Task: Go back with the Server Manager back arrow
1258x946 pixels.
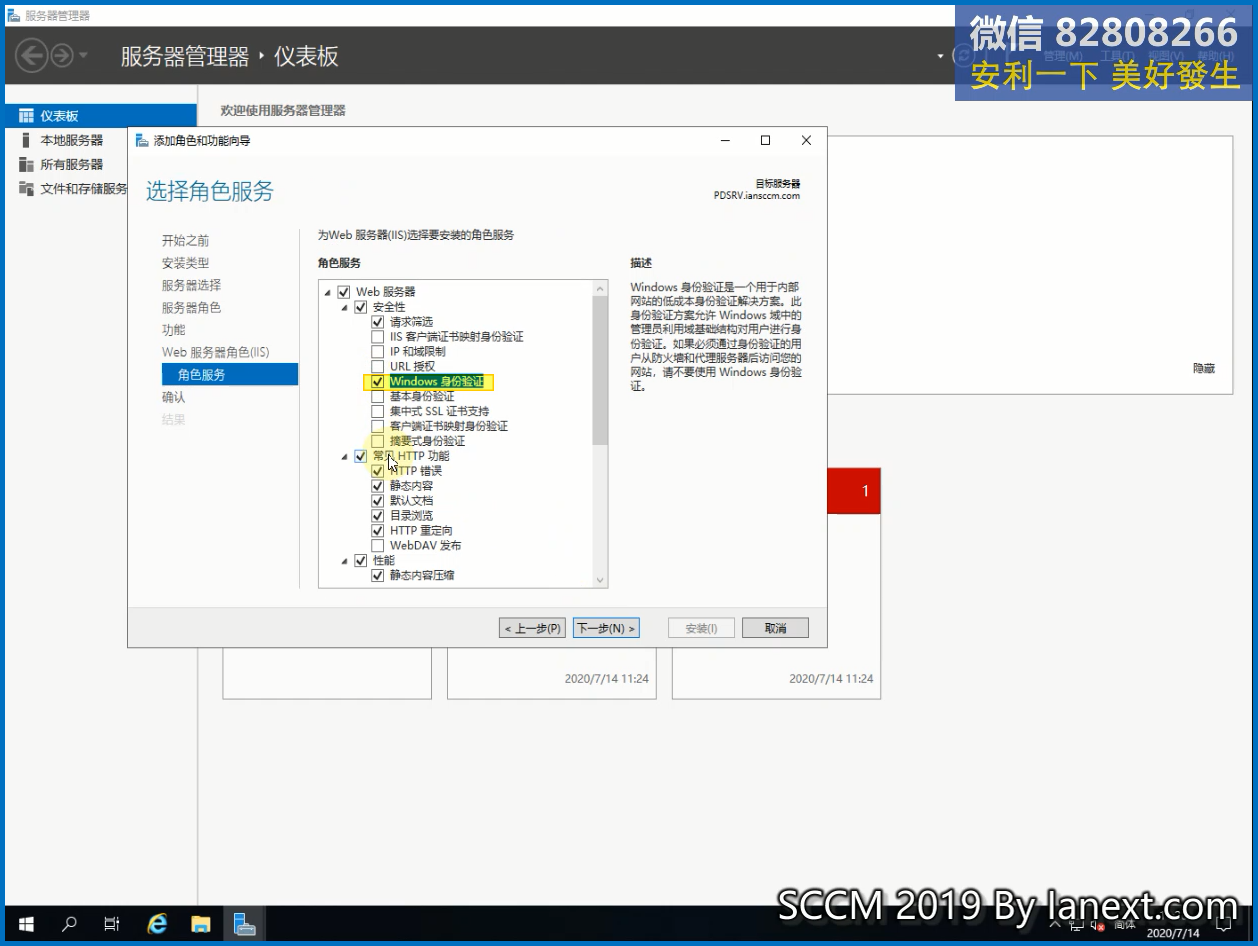Action: (x=31, y=55)
